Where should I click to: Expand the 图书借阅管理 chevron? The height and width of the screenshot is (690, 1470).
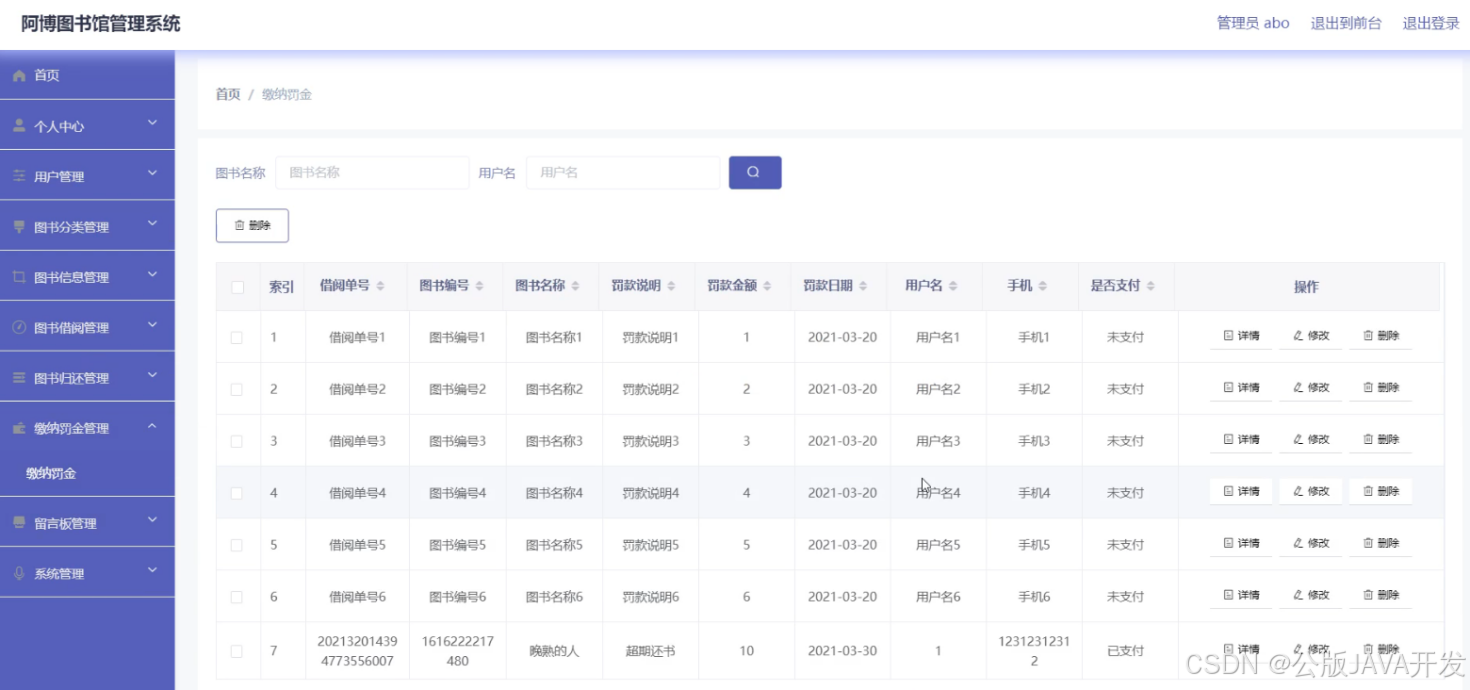152,324
